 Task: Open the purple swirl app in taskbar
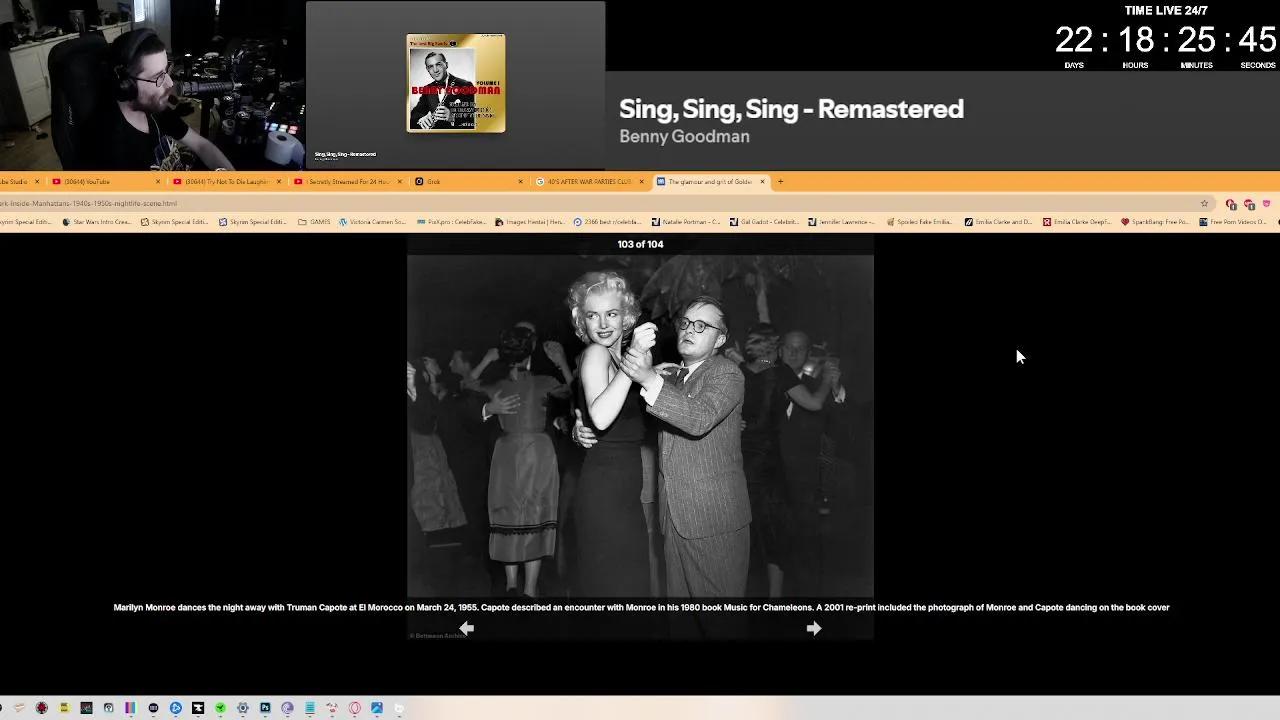click(x=287, y=708)
